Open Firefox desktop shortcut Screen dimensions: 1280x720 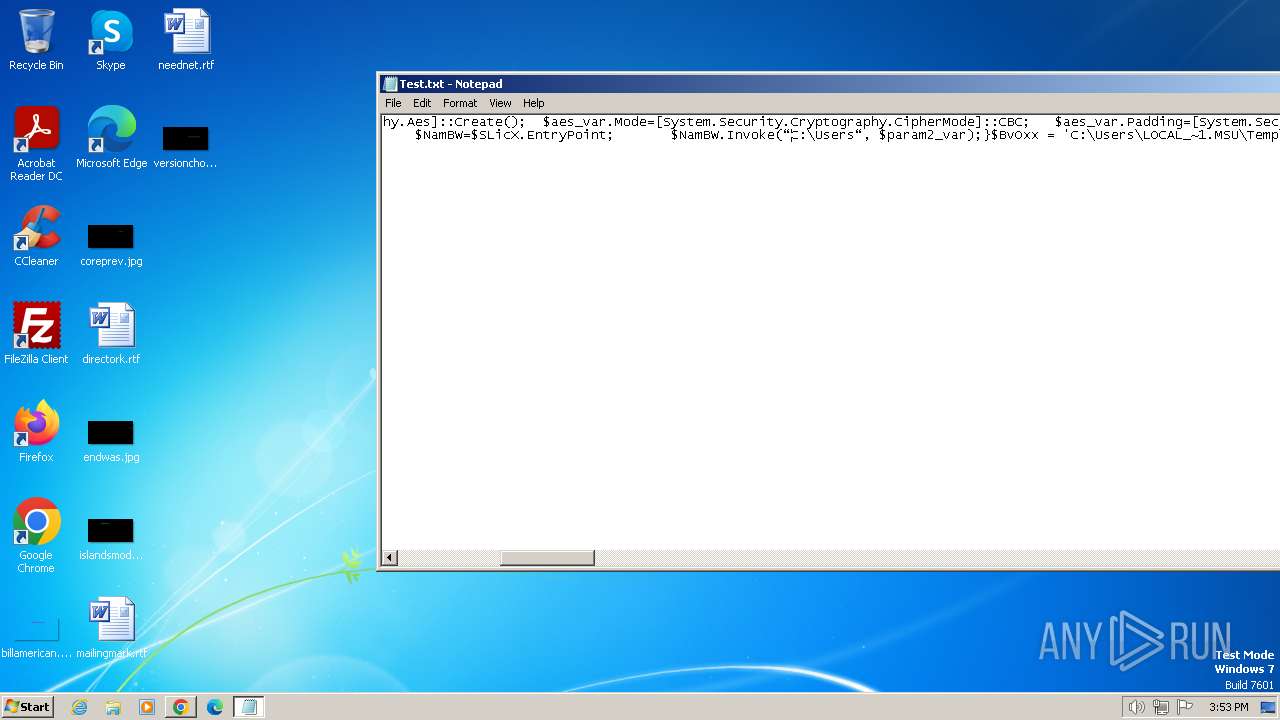(x=36, y=432)
